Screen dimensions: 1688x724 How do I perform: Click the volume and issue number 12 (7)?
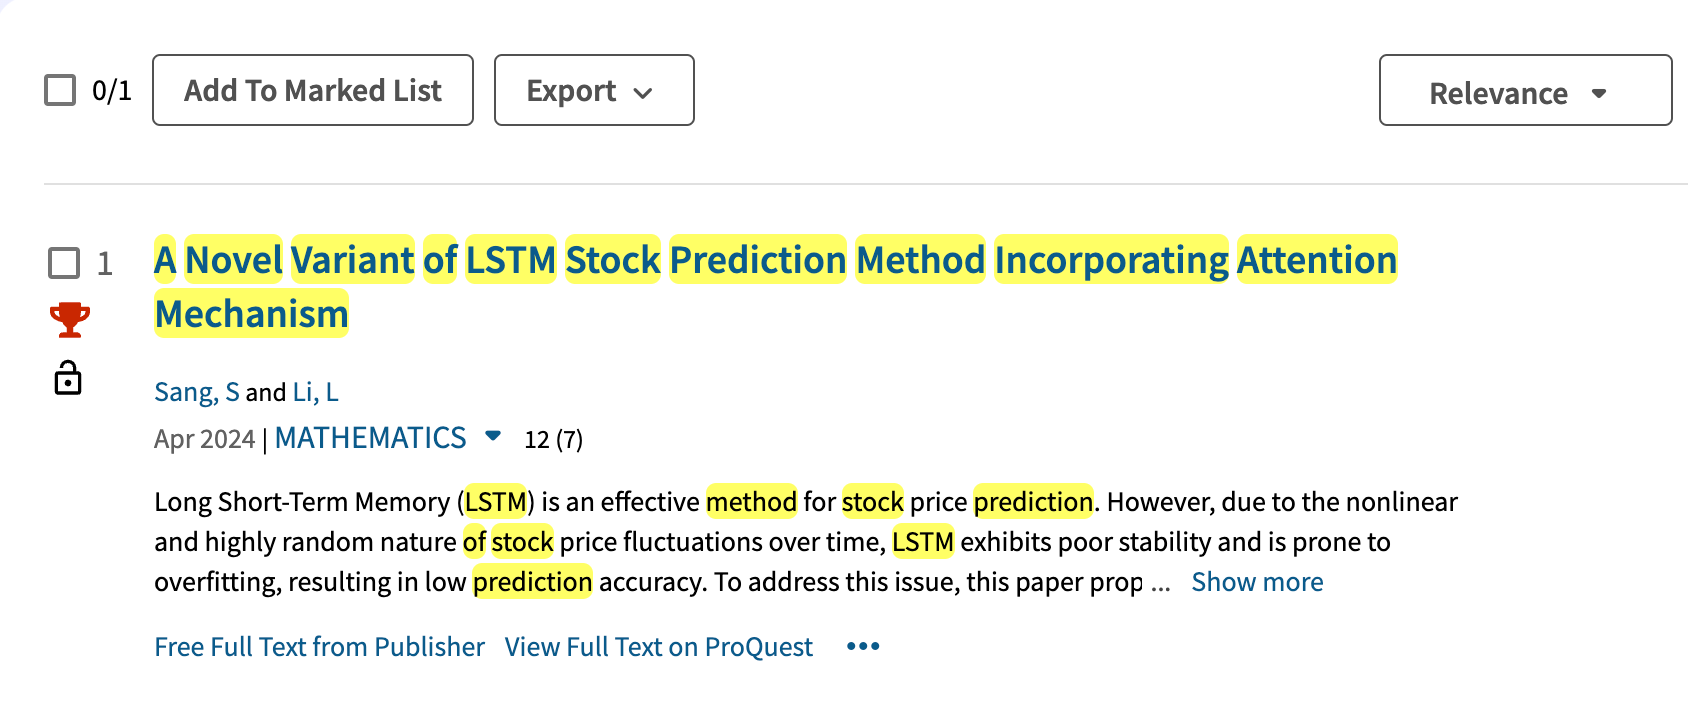(x=553, y=440)
